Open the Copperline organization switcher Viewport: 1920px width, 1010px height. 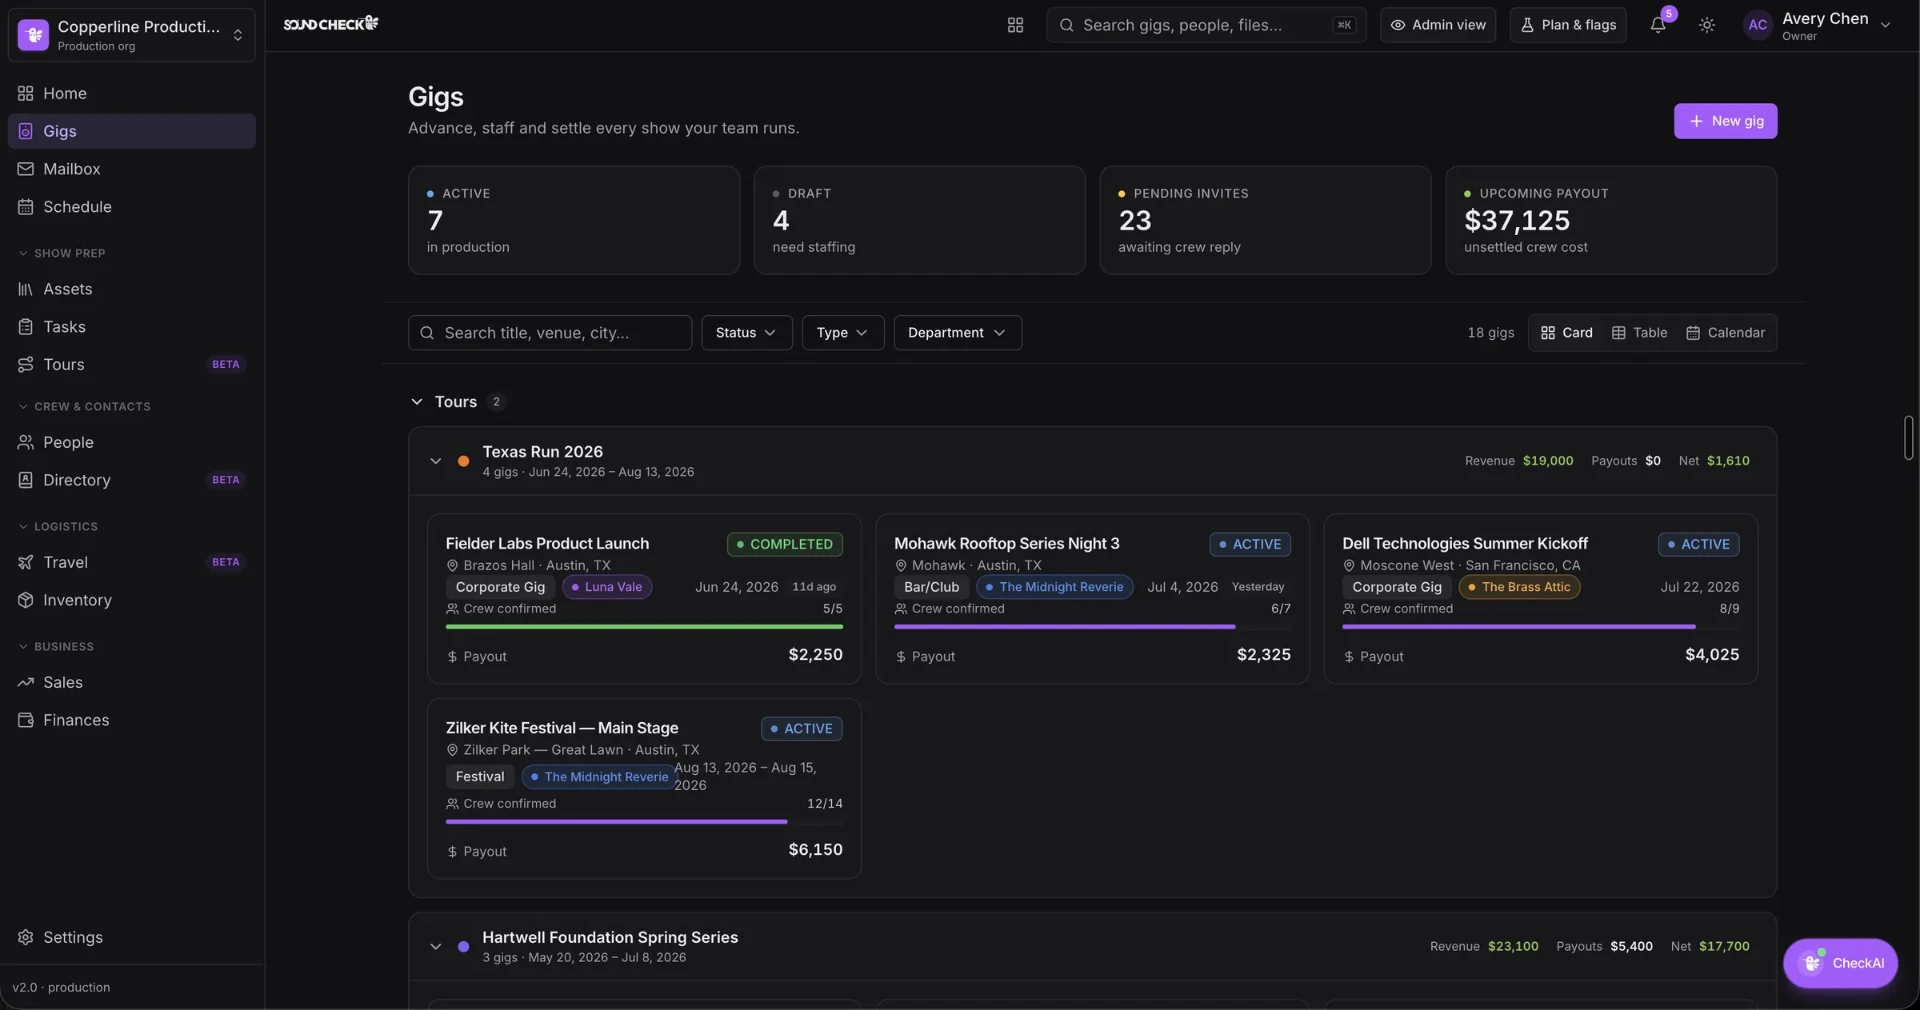(x=131, y=35)
